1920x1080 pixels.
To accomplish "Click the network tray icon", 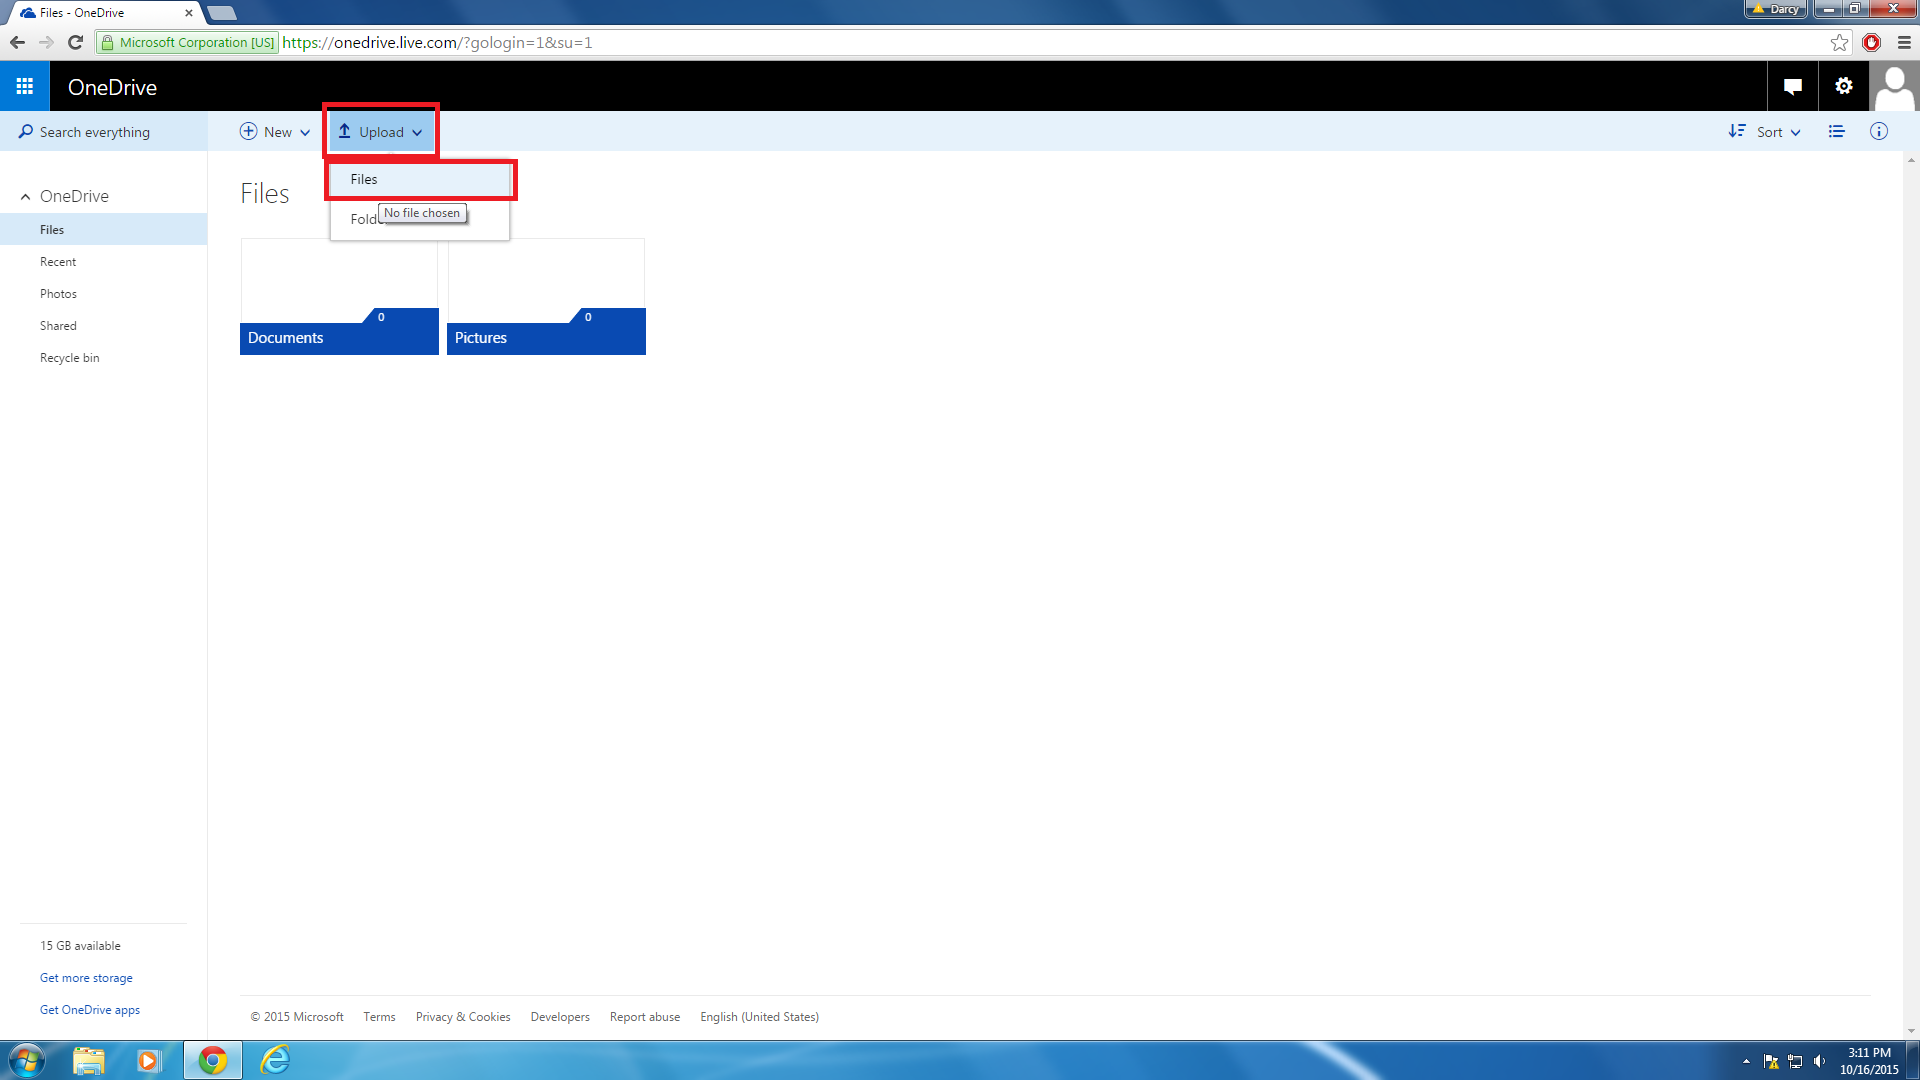I will (x=1795, y=1062).
